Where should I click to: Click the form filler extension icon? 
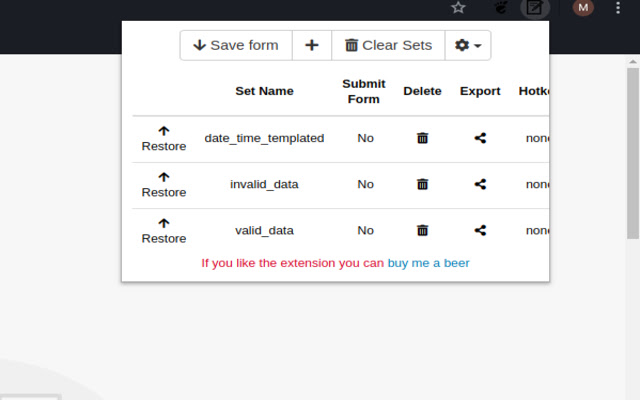(x=534, y=8)
